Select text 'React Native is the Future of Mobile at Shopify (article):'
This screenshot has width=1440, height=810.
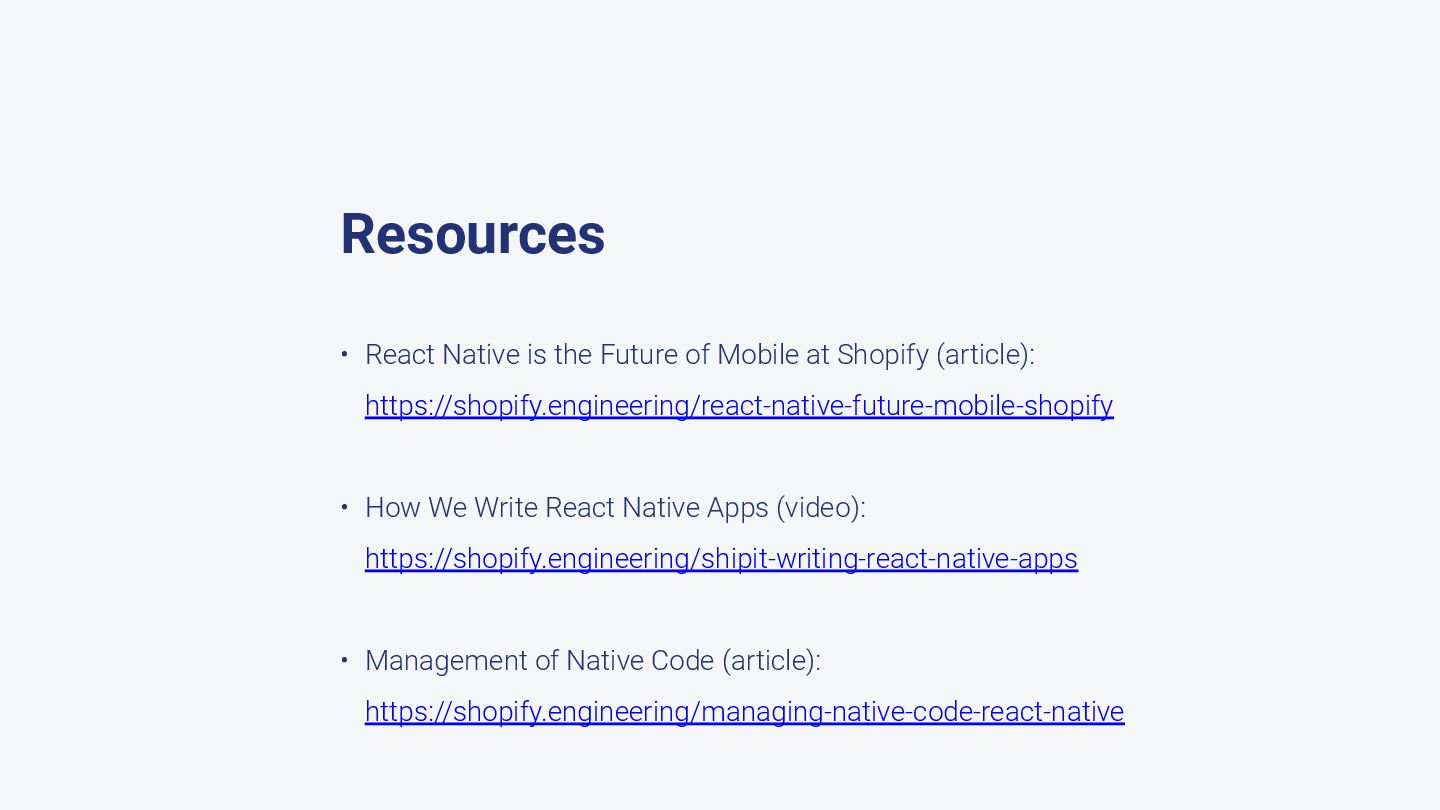click(700, 355)
